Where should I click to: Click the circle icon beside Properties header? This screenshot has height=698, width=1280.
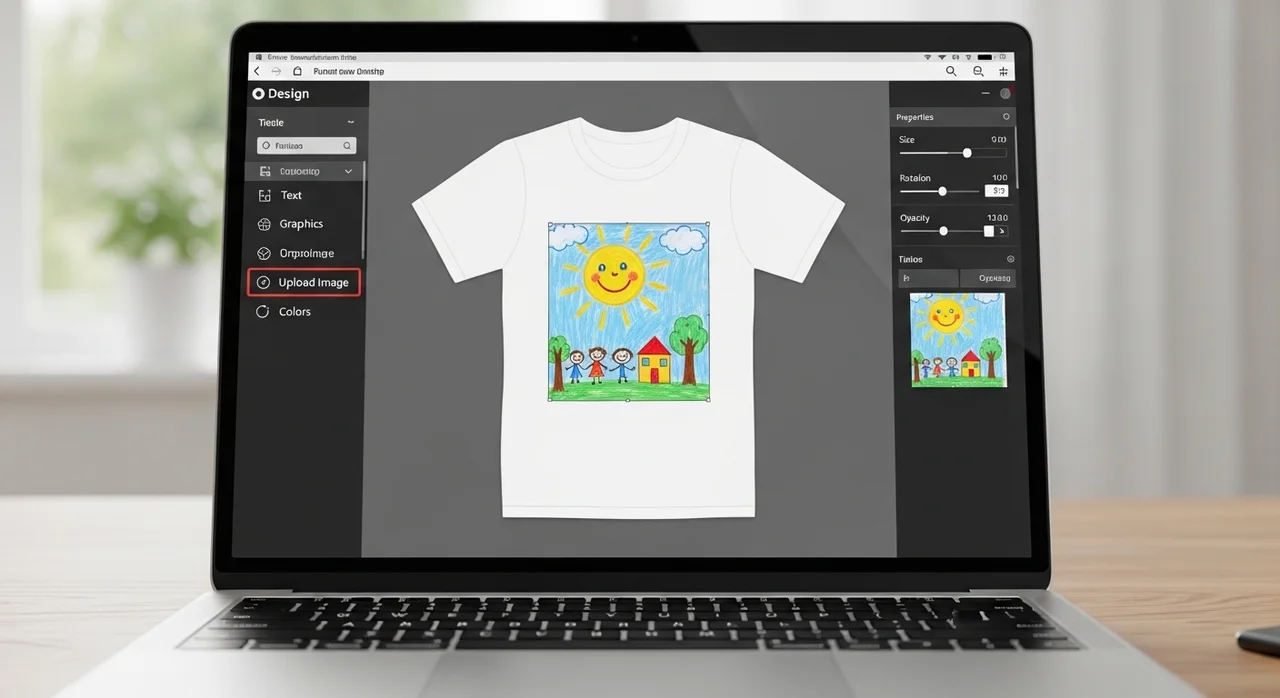coord(1006,117)
